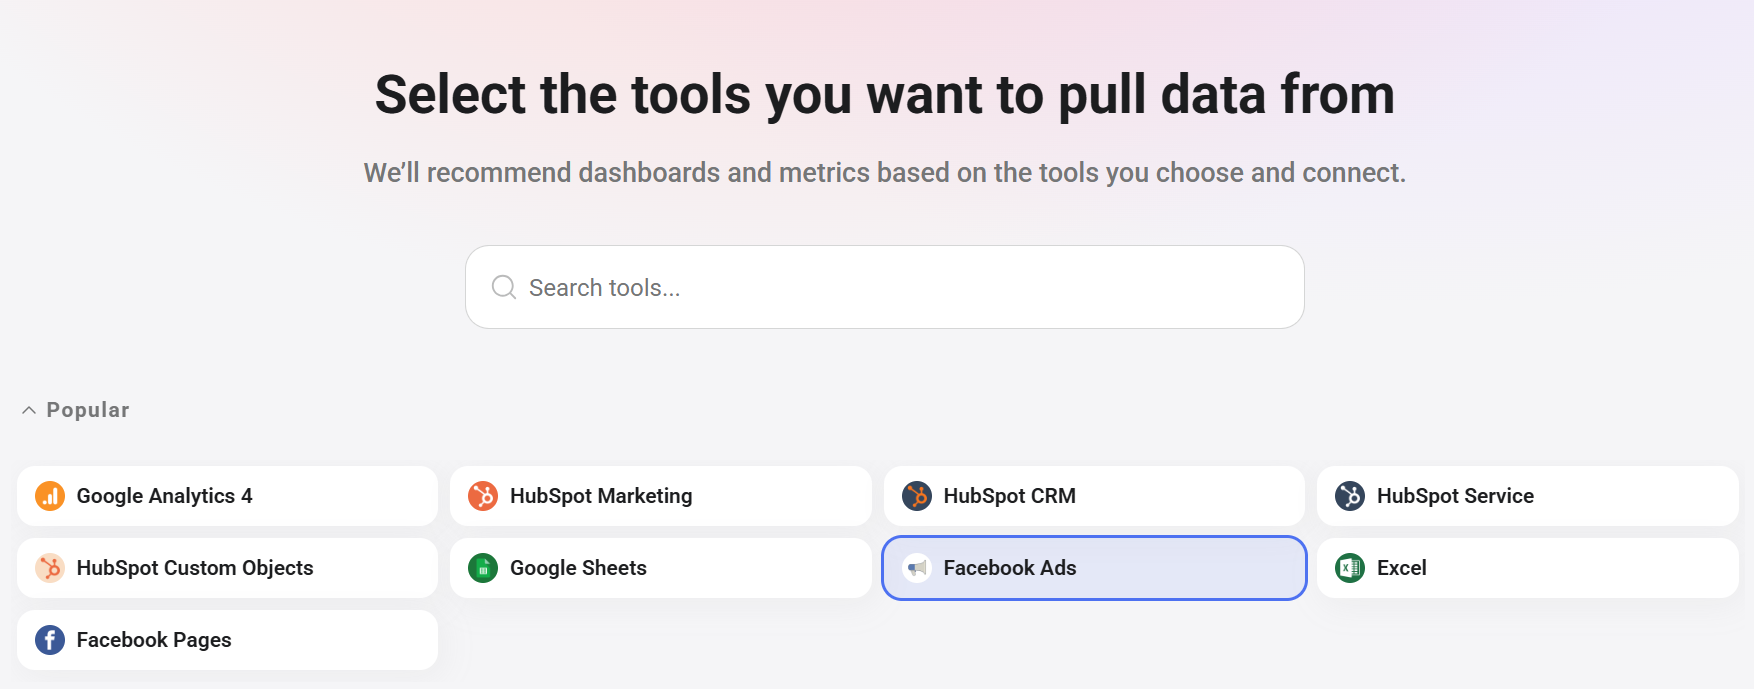Click the Facebook Pages logo icon
This screenshot has width=1754, height=689.
50,640
